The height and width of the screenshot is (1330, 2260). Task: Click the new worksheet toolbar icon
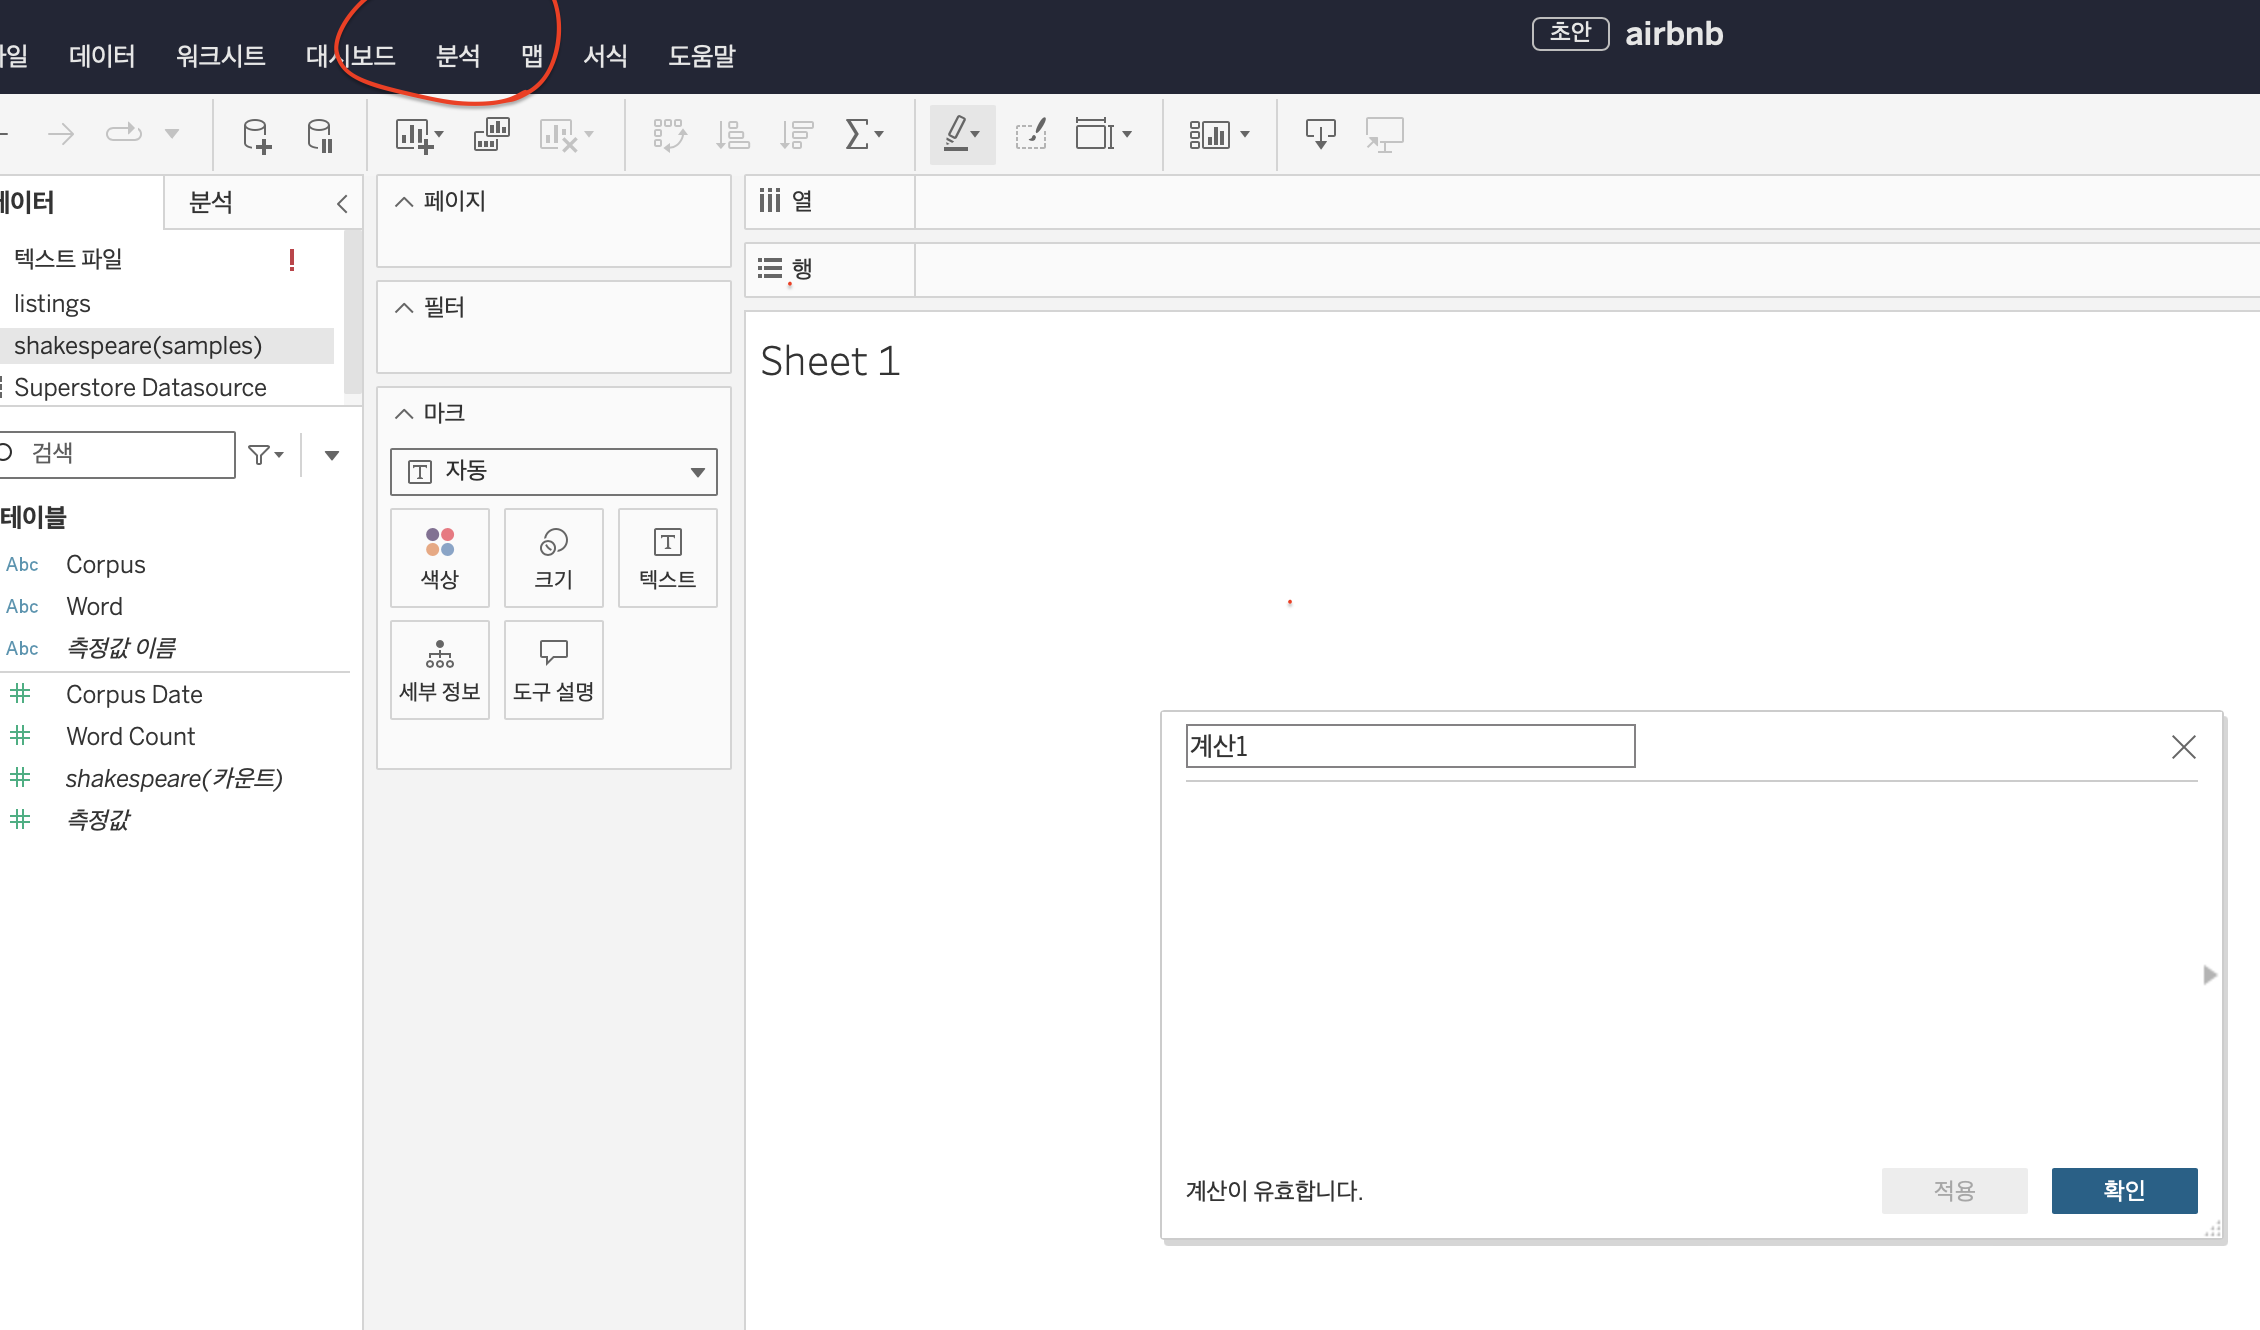414,135
